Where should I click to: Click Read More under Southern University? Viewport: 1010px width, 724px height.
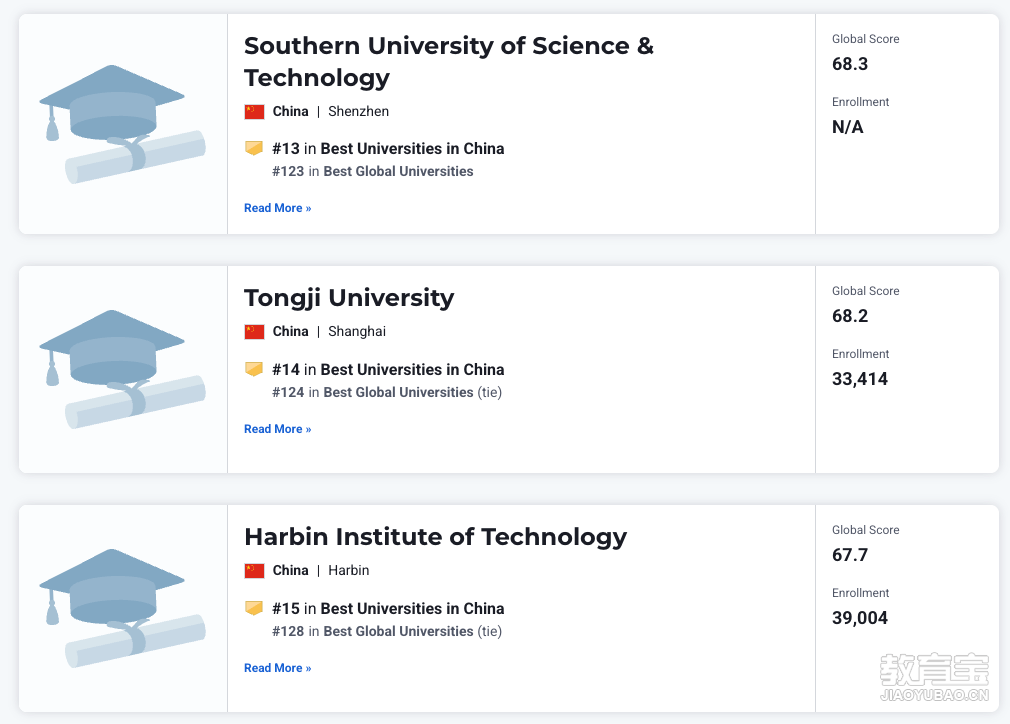[278, 208]
